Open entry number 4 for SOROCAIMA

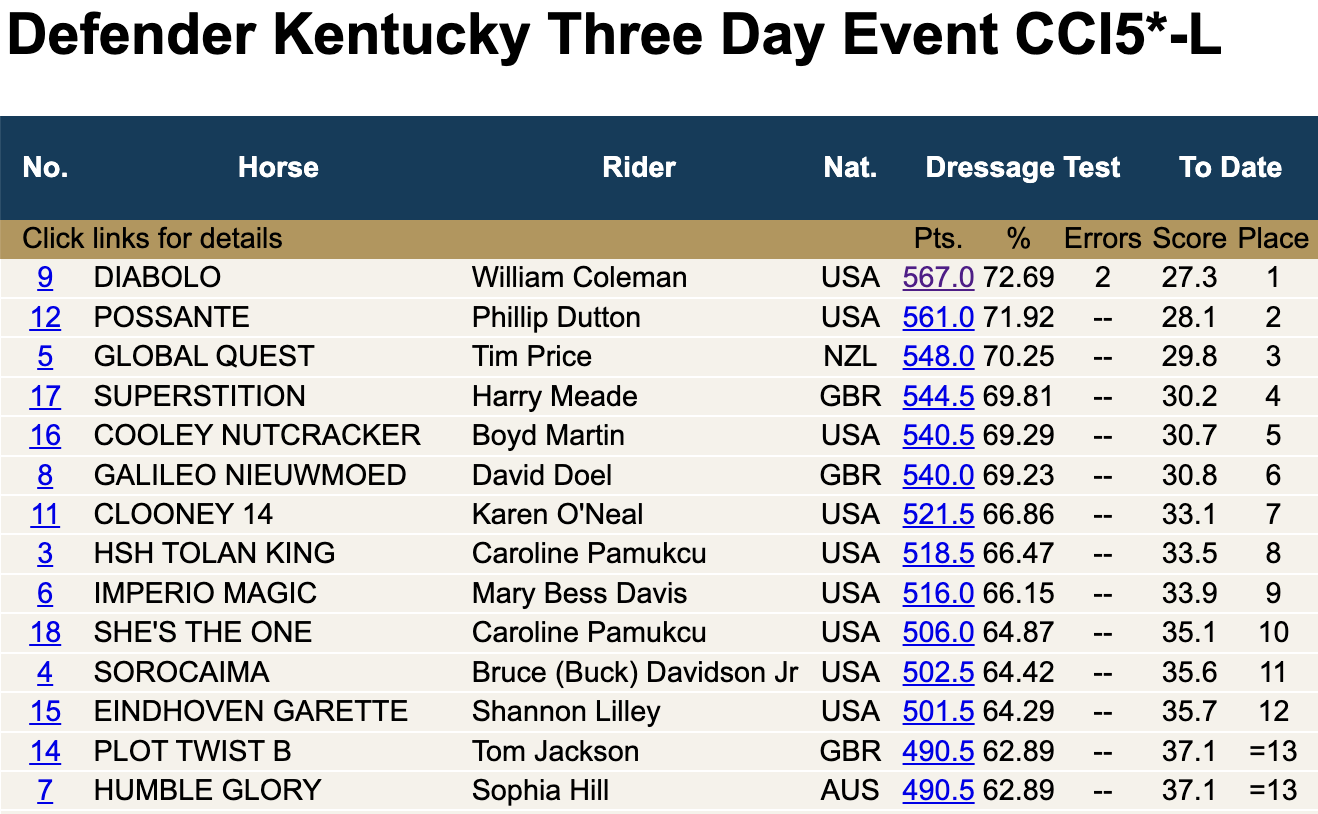click(45, 672)
